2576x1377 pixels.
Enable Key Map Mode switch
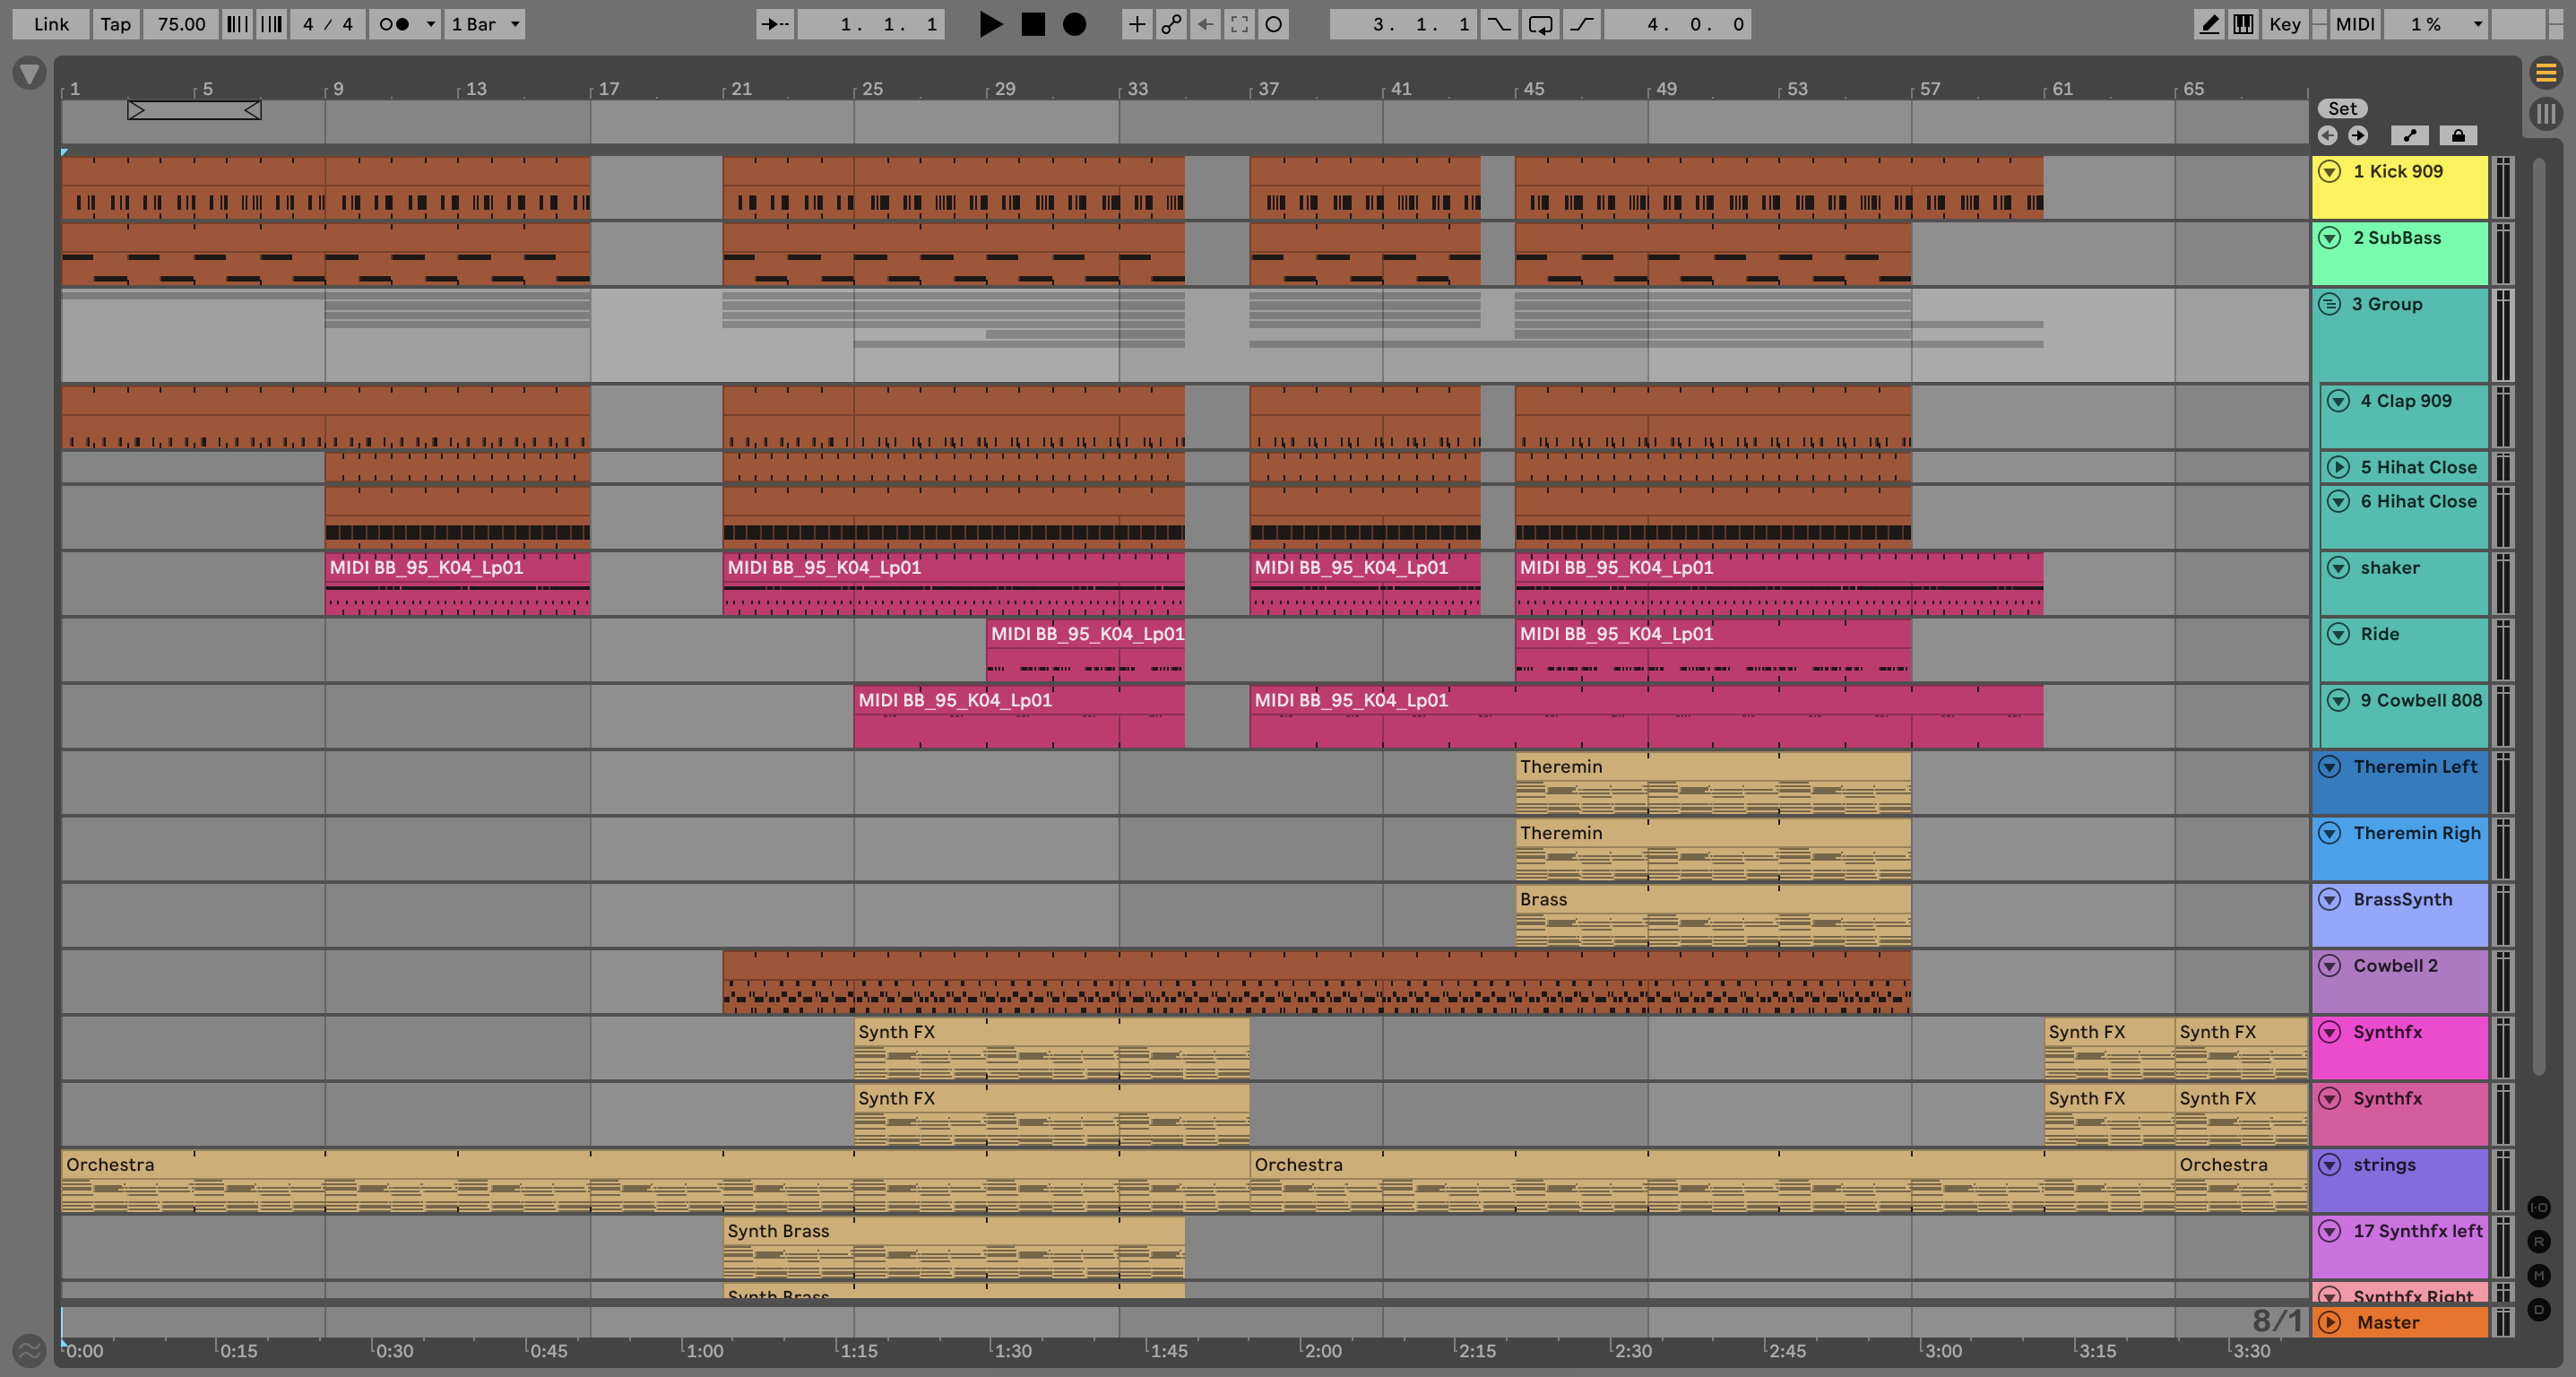click(2284, 24)
